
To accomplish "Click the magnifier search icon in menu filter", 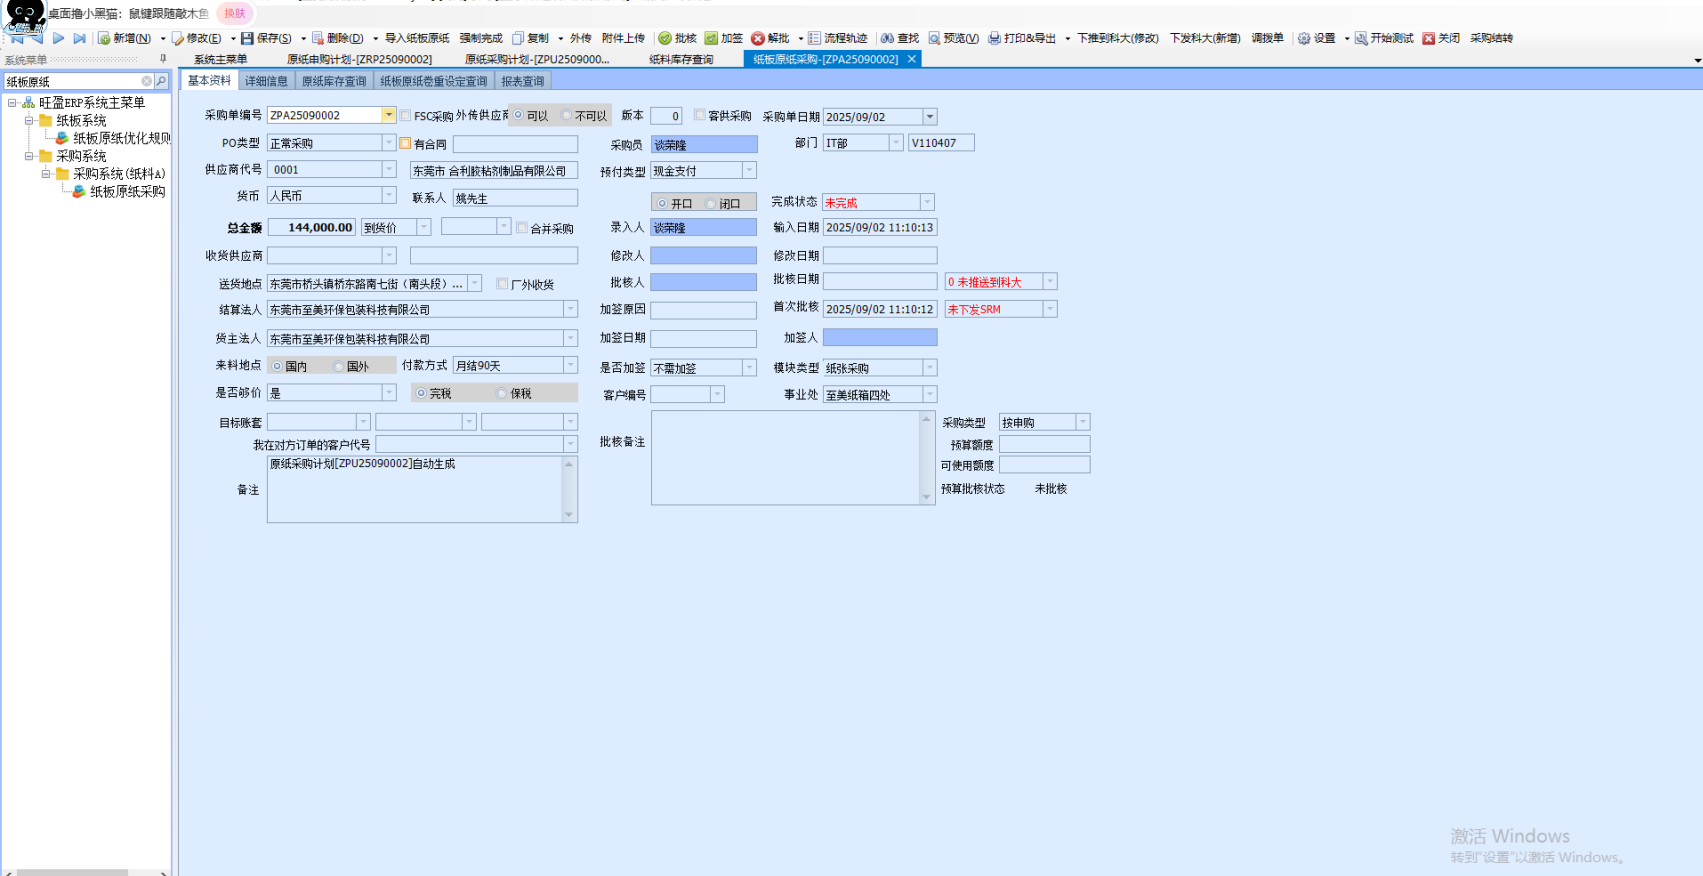I will (161, 81).
